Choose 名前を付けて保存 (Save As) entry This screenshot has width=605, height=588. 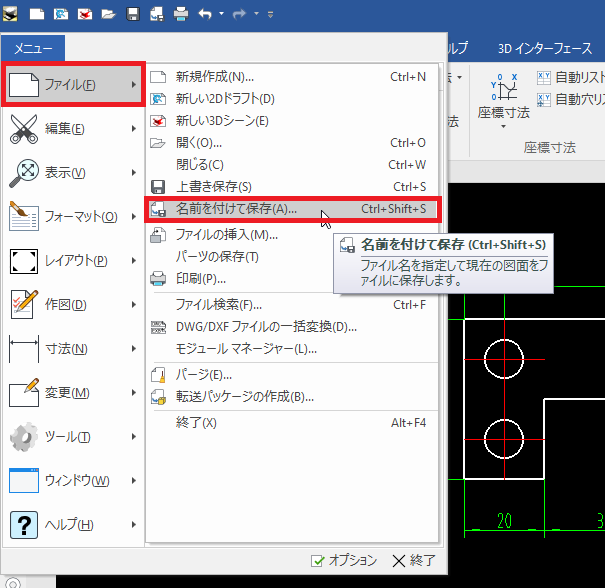pos(236,208)
